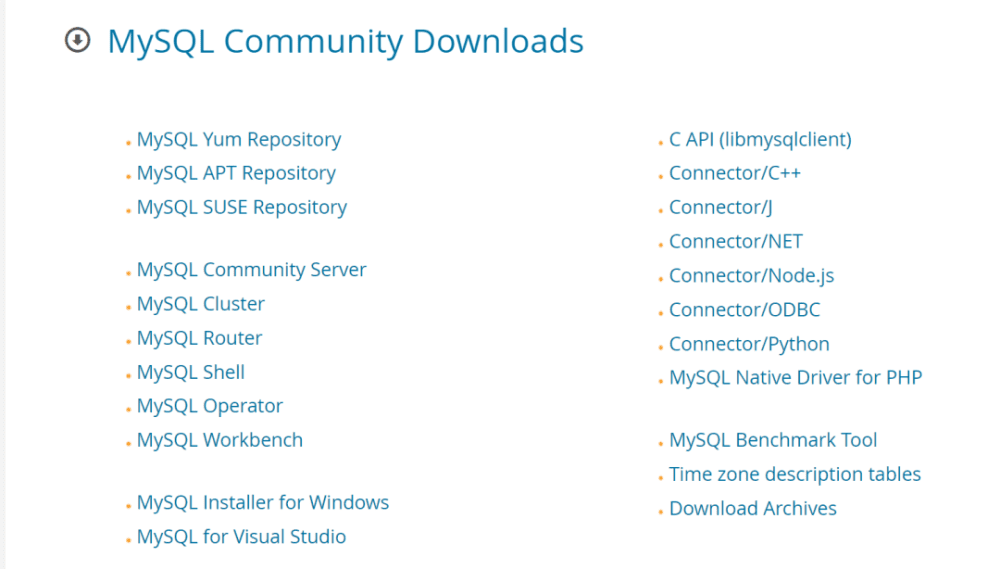Click the download arrow icon beside the title
1000x569 pixels.
(77, 41)
